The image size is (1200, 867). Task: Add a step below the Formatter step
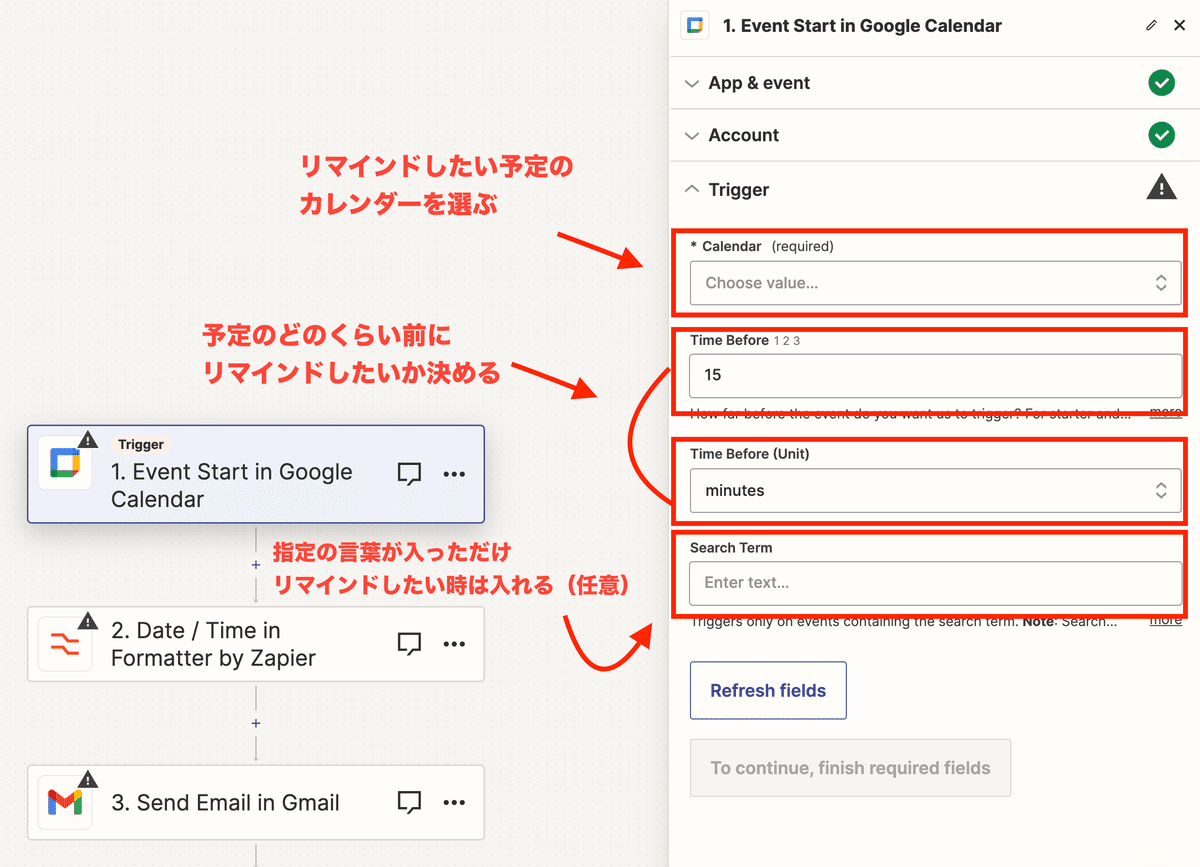(256, 723)
